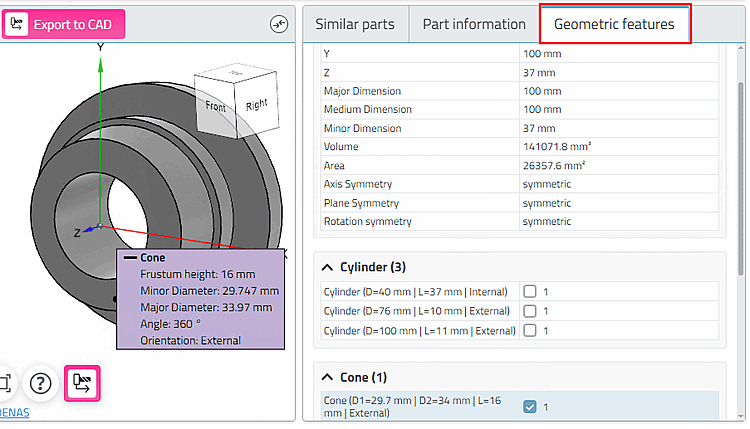Click the icon inside Export to CAD button
The height and width of the screenshot is (429, 750).
pos(17,24)
